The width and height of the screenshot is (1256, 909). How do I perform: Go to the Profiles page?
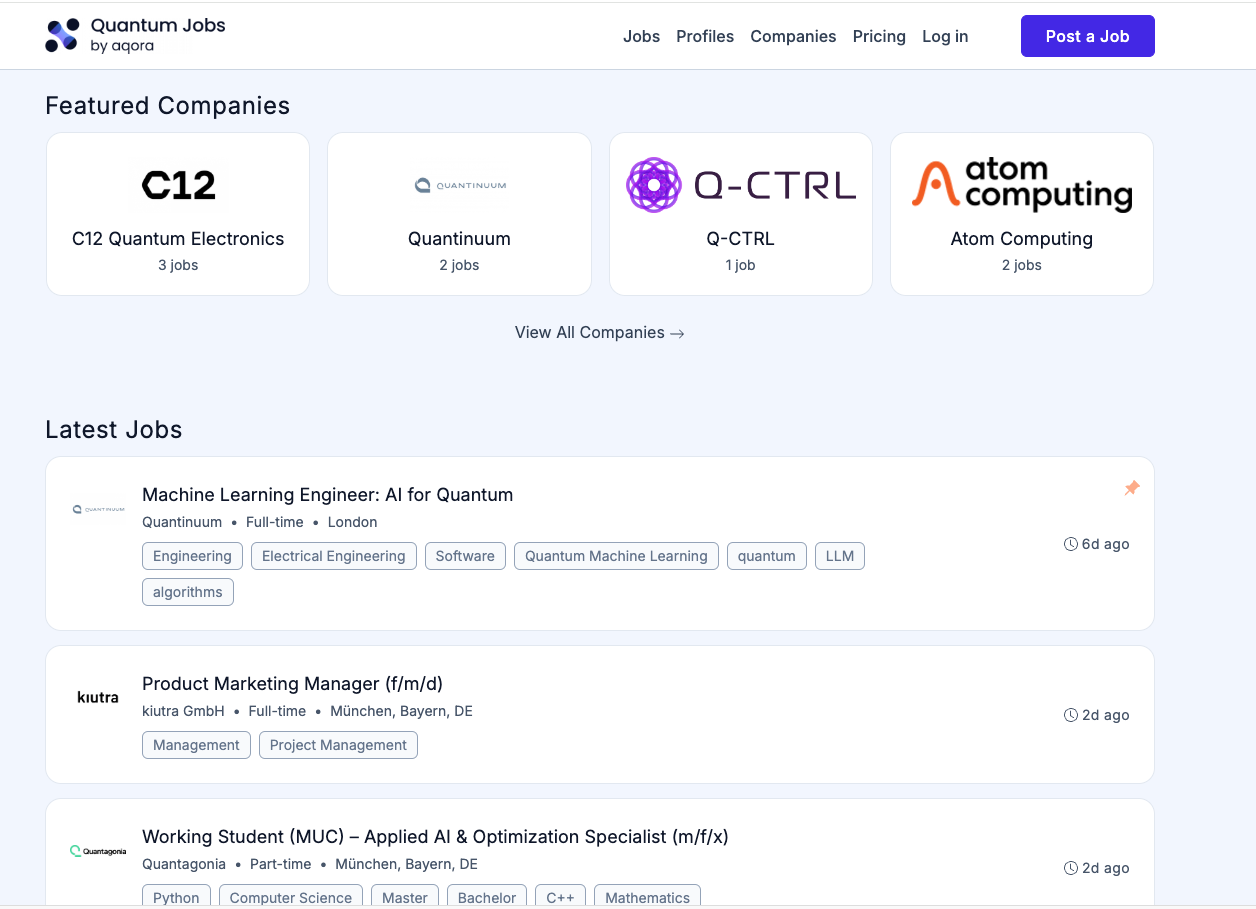click(705, 36)
